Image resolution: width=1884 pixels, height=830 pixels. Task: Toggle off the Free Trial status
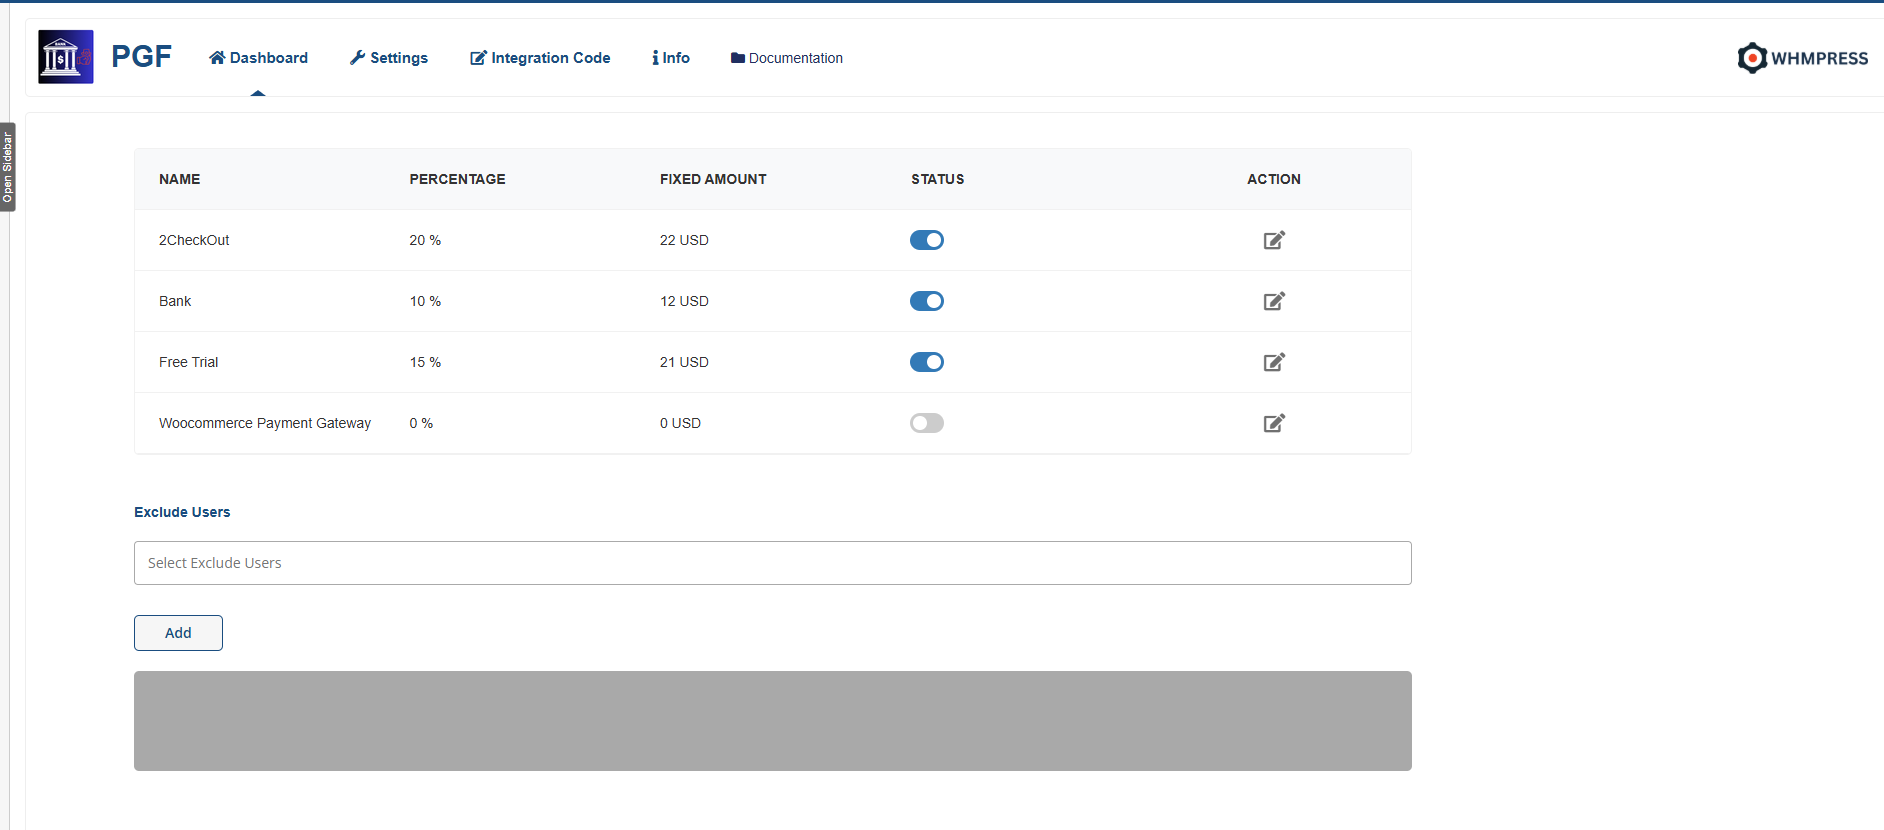click(x=926, y=362)
